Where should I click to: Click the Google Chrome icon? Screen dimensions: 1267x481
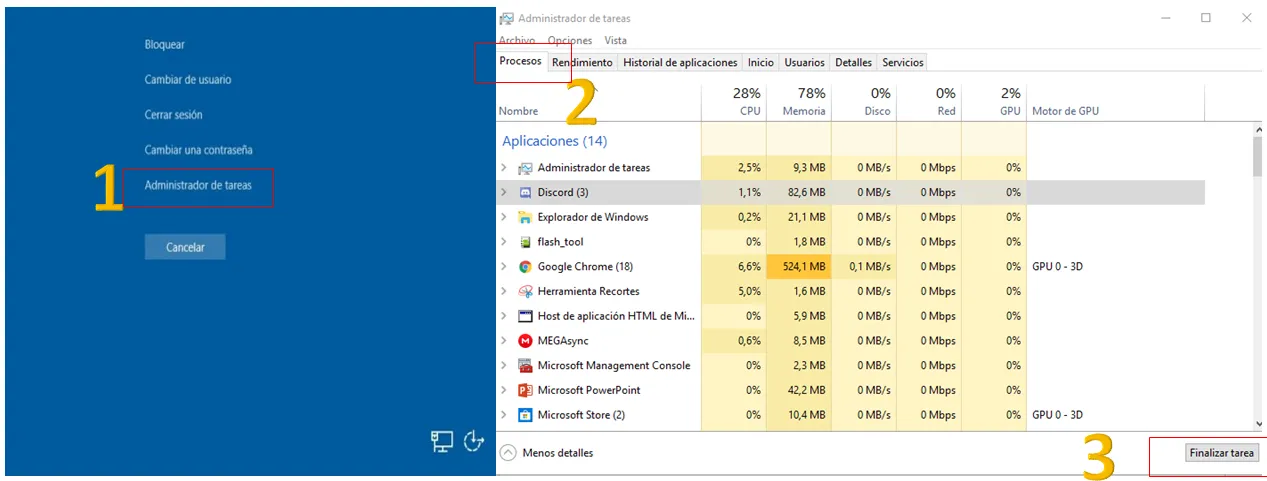[525, 267]
